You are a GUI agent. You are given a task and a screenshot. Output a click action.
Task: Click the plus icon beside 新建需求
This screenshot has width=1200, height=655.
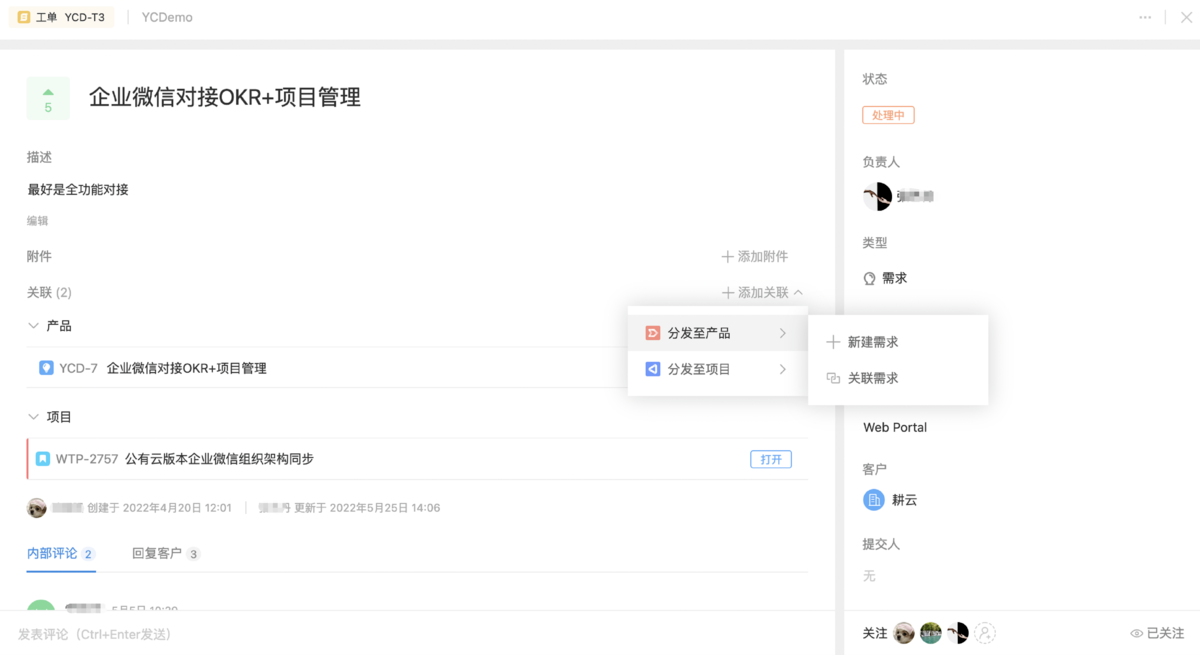click(x=832, y=342)
